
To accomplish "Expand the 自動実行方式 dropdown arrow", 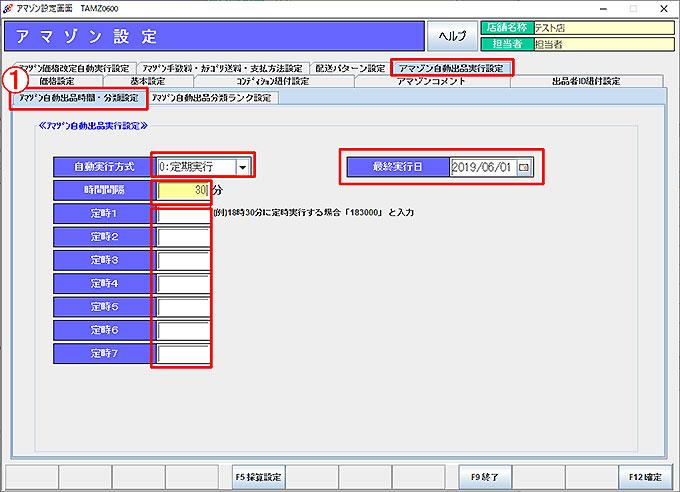I will pos(243,167).
